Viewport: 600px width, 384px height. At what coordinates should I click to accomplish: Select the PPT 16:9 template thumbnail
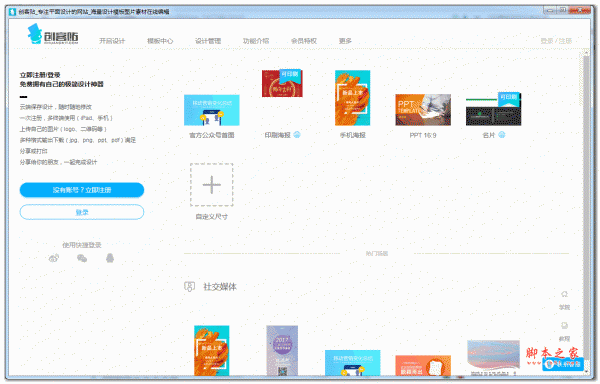coord(423,110)
